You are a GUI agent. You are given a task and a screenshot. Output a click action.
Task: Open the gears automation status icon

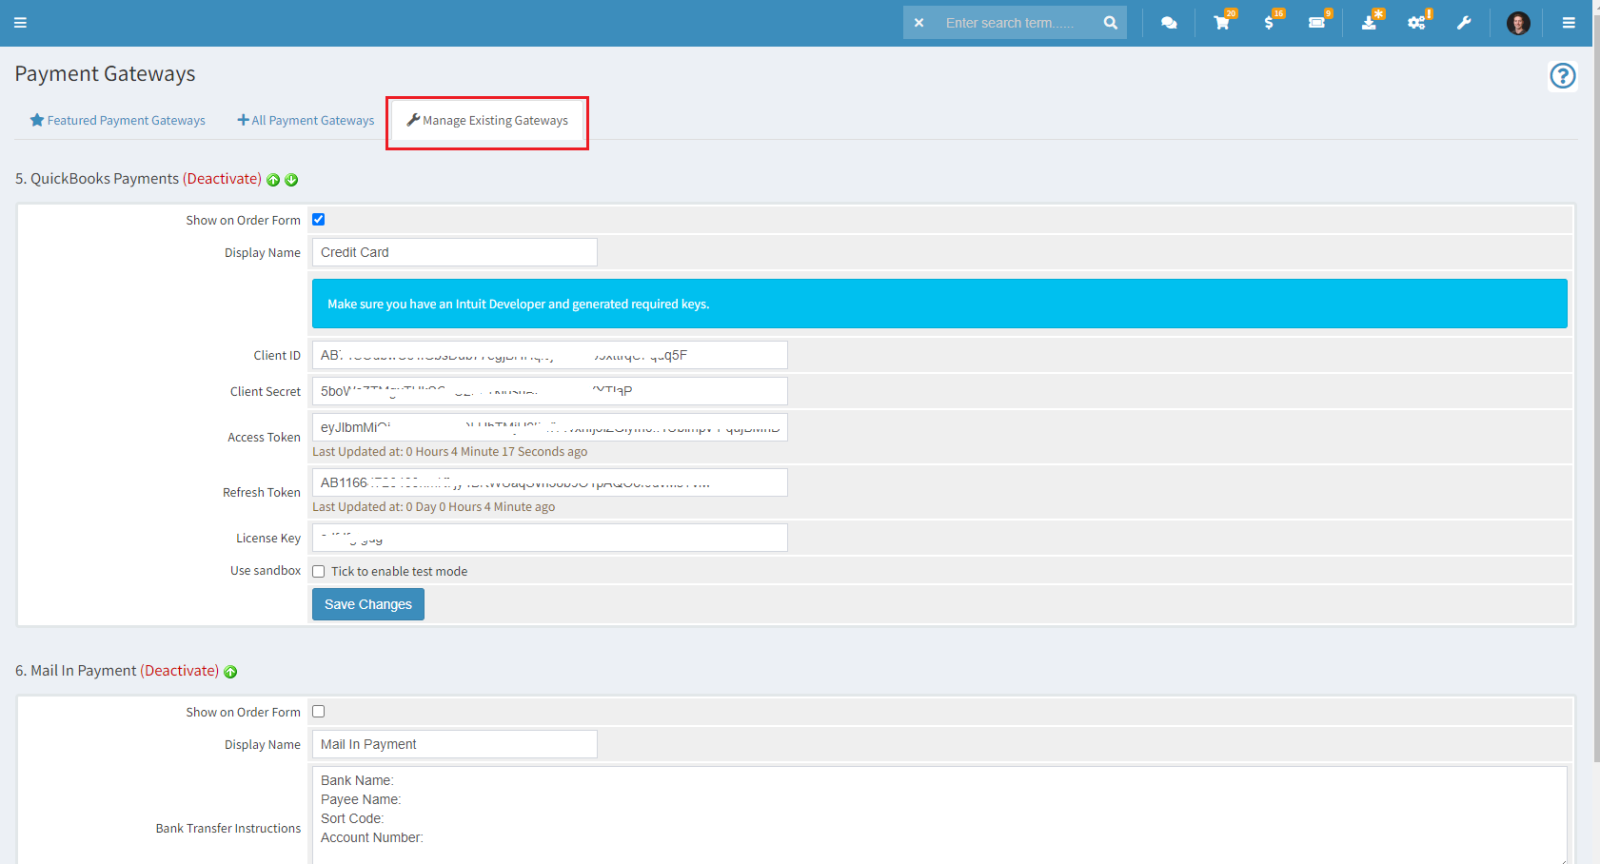[x=1419, y=22]
